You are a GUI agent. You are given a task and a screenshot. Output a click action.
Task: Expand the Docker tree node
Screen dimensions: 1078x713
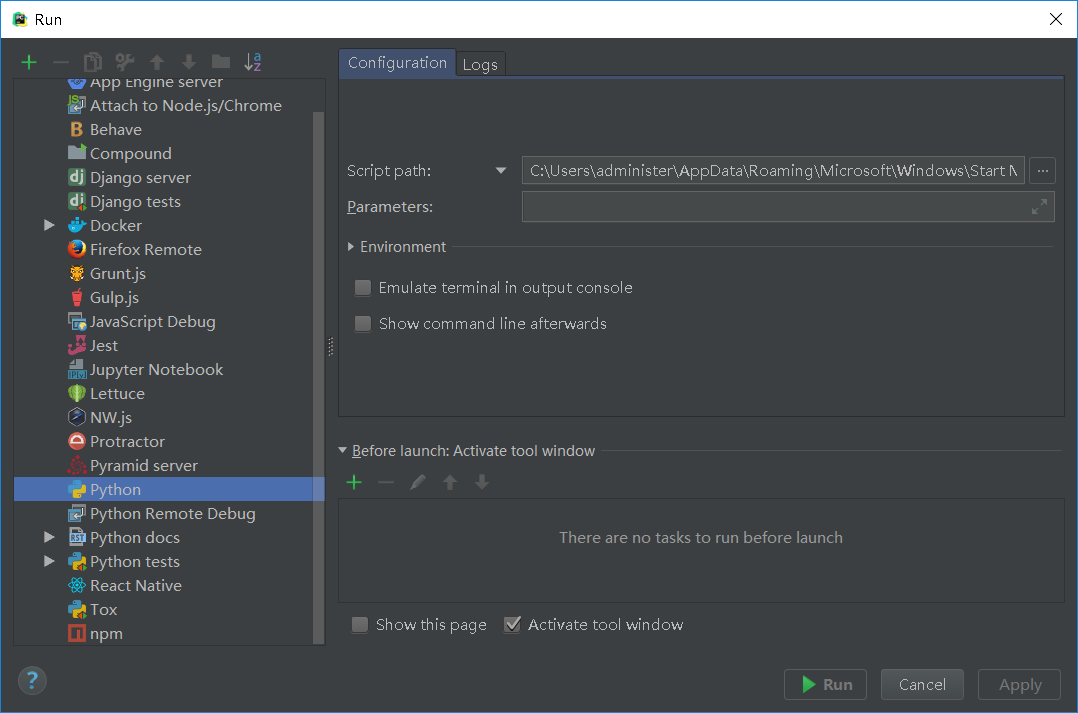[x=49, y=226]
